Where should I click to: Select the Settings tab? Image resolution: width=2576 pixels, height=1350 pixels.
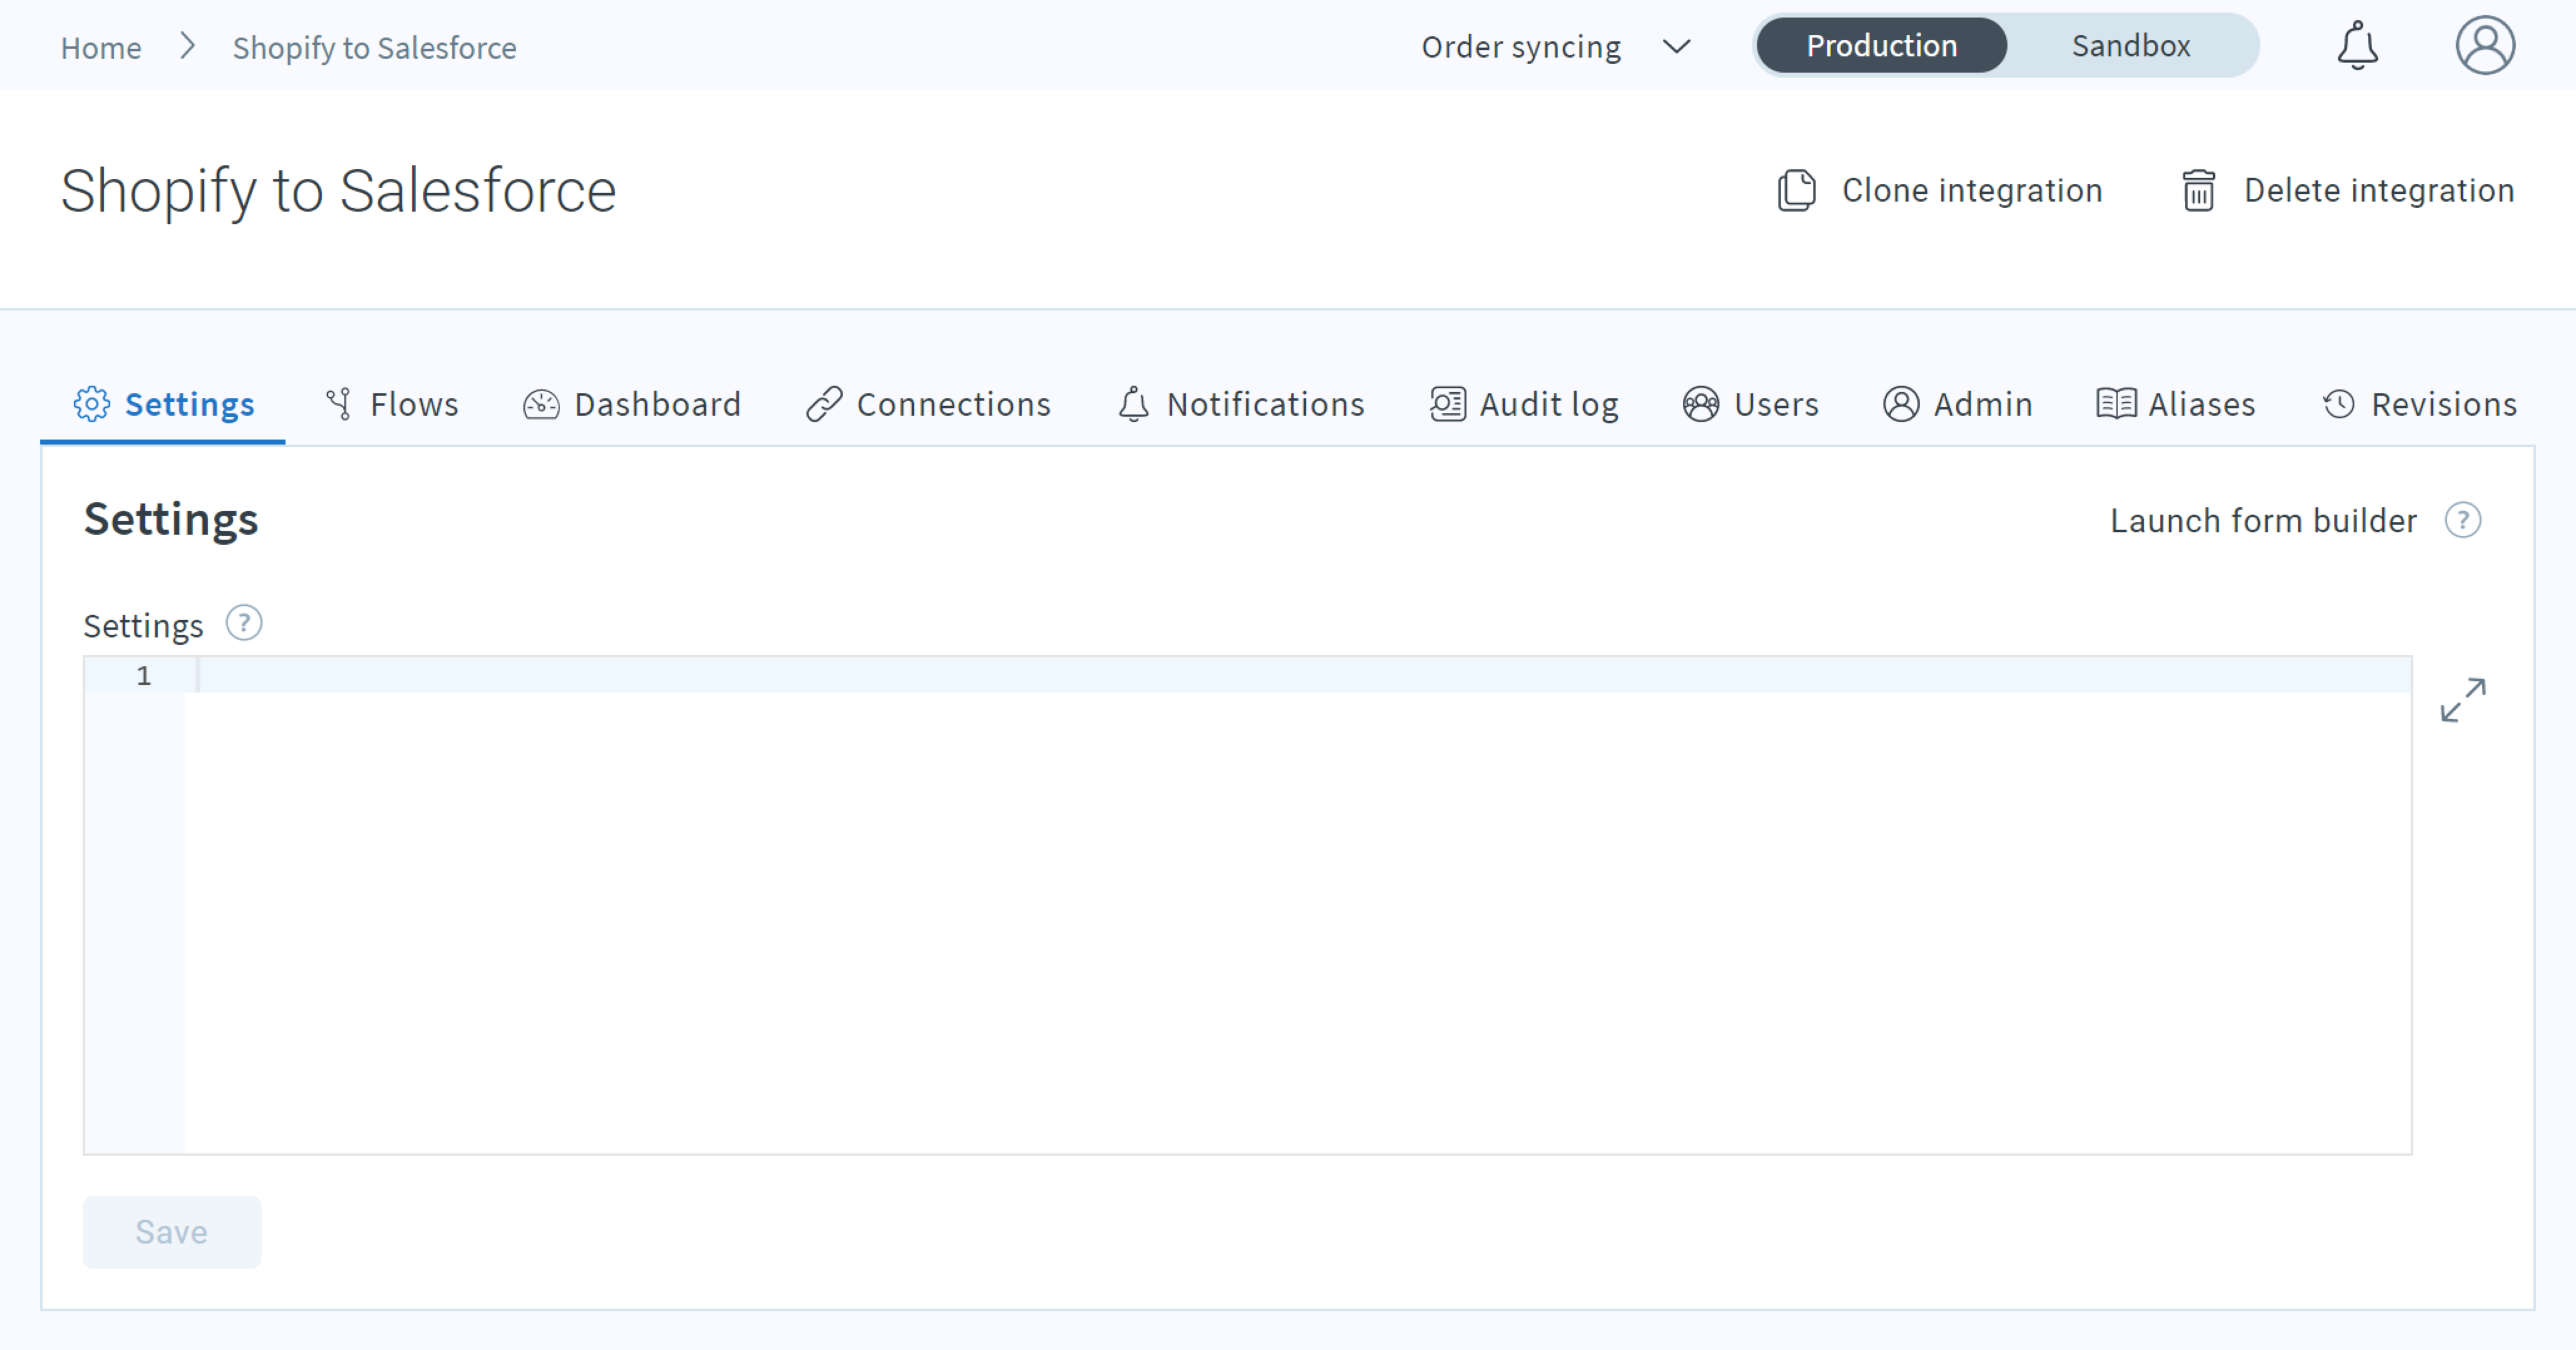coord(163,404)
